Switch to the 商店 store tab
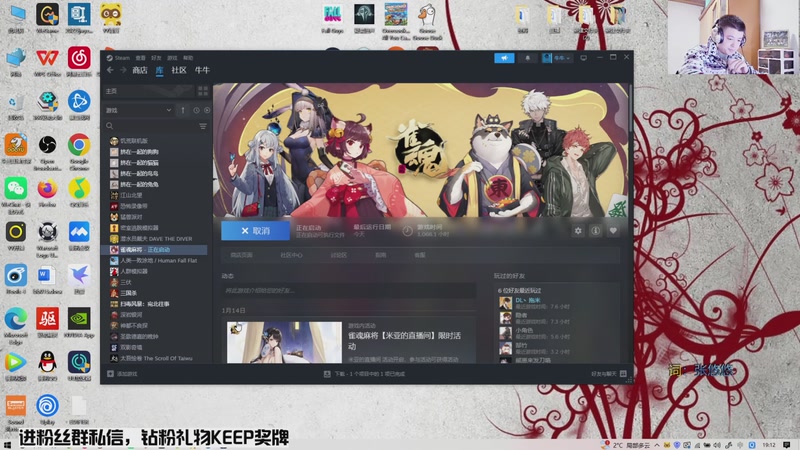 pyautogui.click(x=140, y=70)
